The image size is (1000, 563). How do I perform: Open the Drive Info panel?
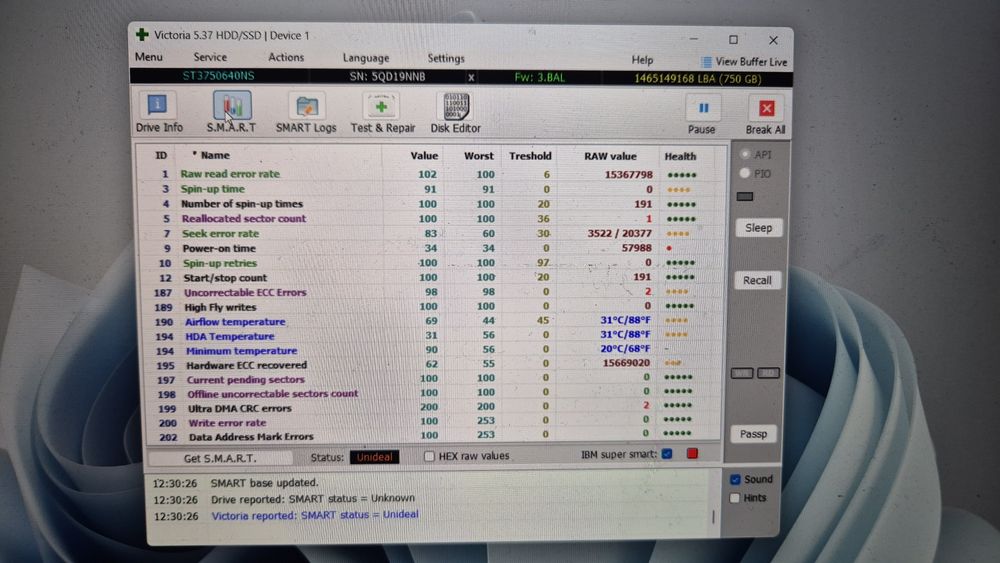point(158,112)
